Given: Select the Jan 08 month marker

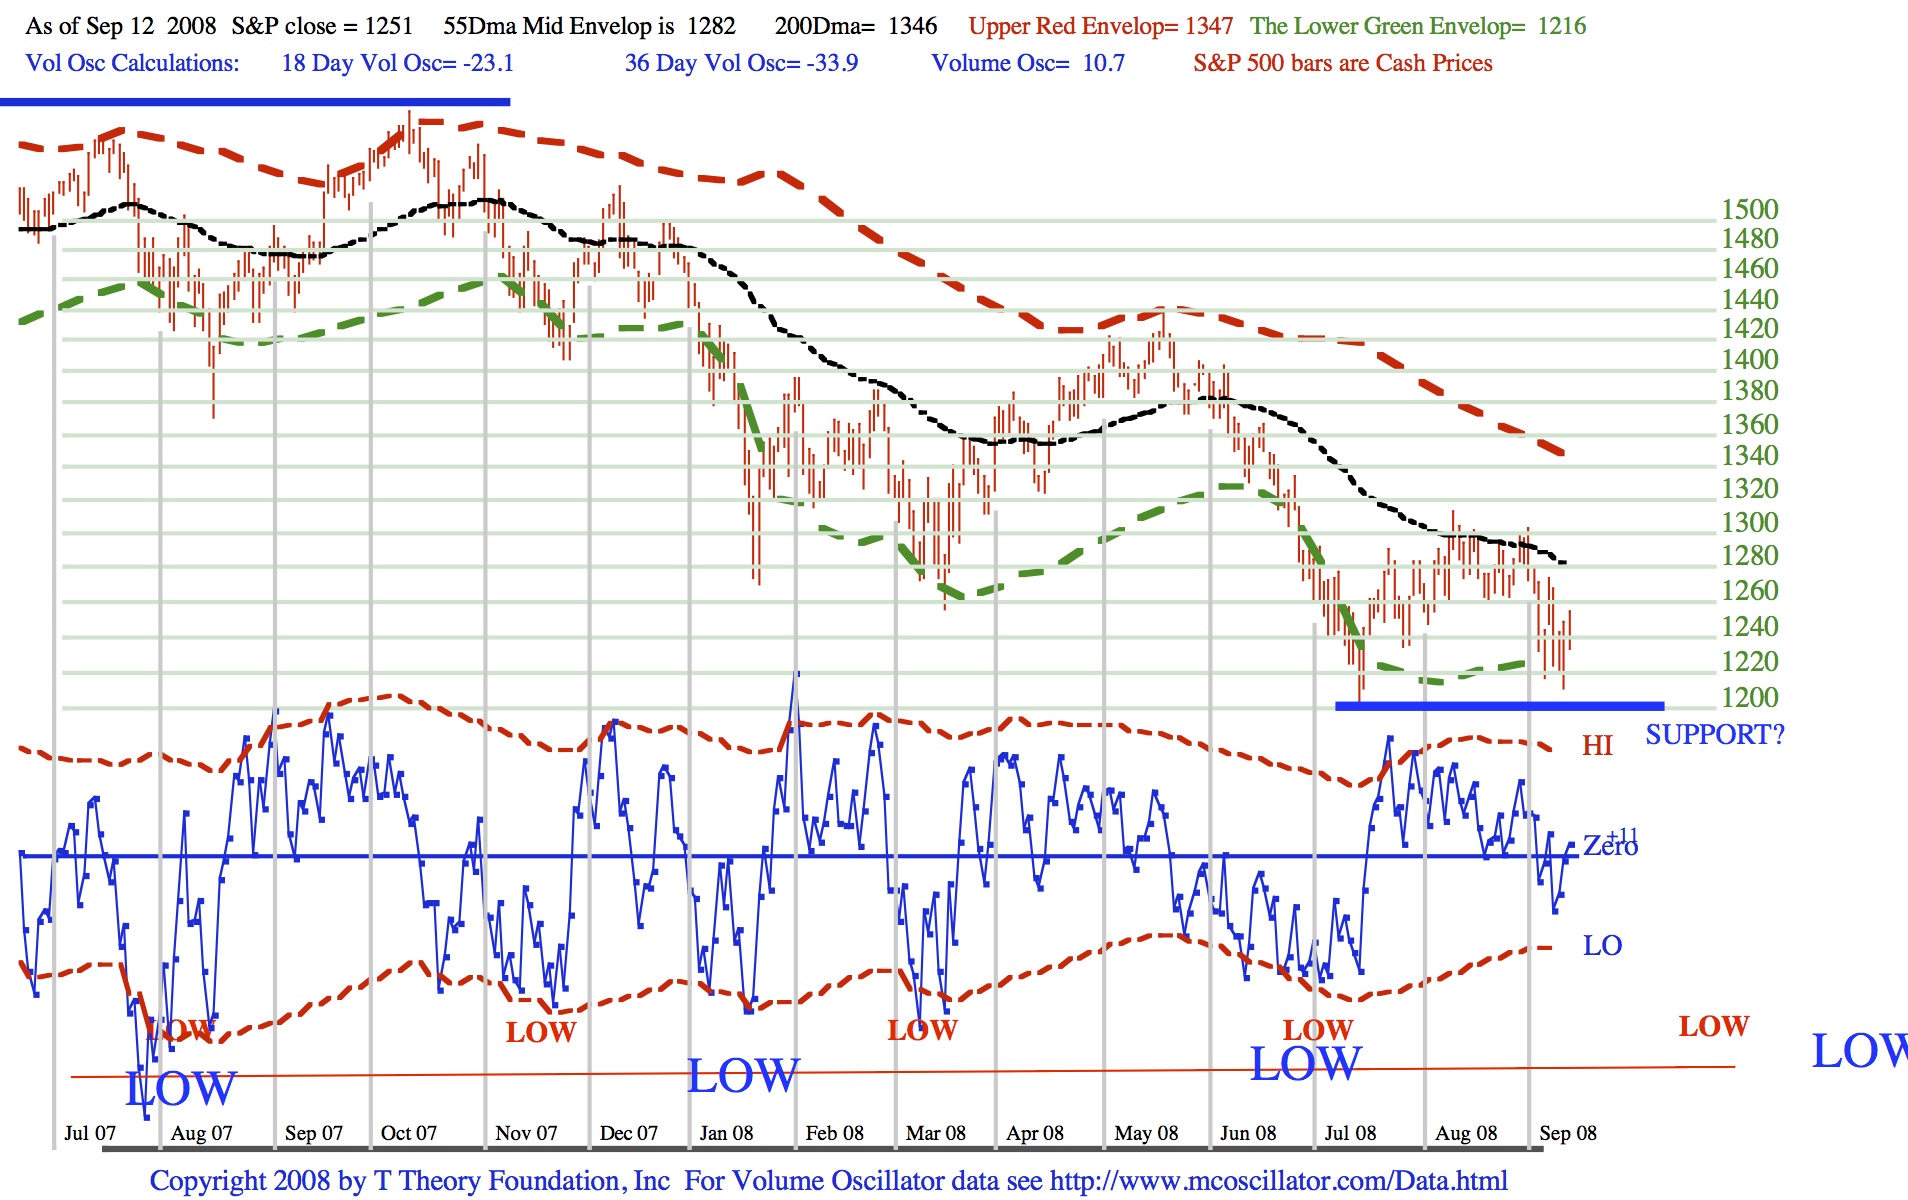Looking at the screenshot, I should pyautogui.click(x=726, y=1133).
